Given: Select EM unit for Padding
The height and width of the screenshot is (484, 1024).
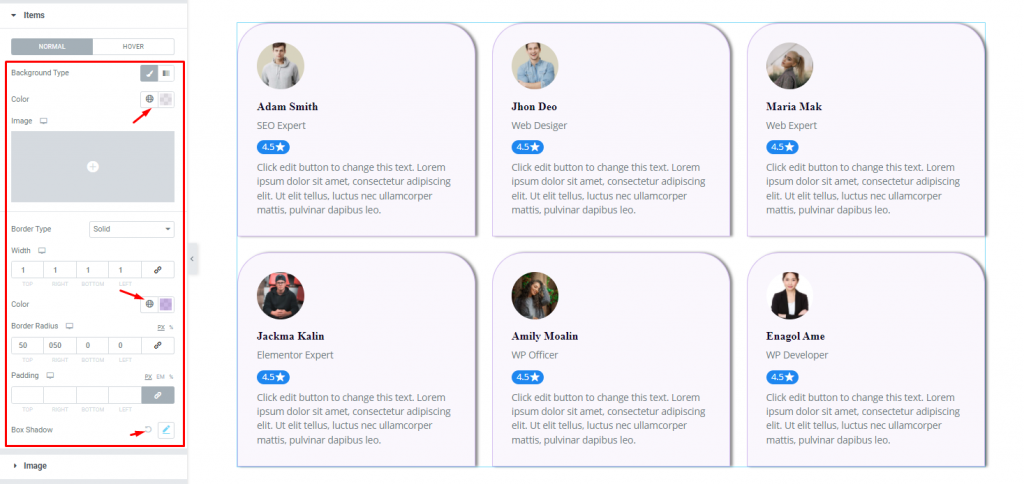Looking at the screenshot, I should click(x=161, y=377).
